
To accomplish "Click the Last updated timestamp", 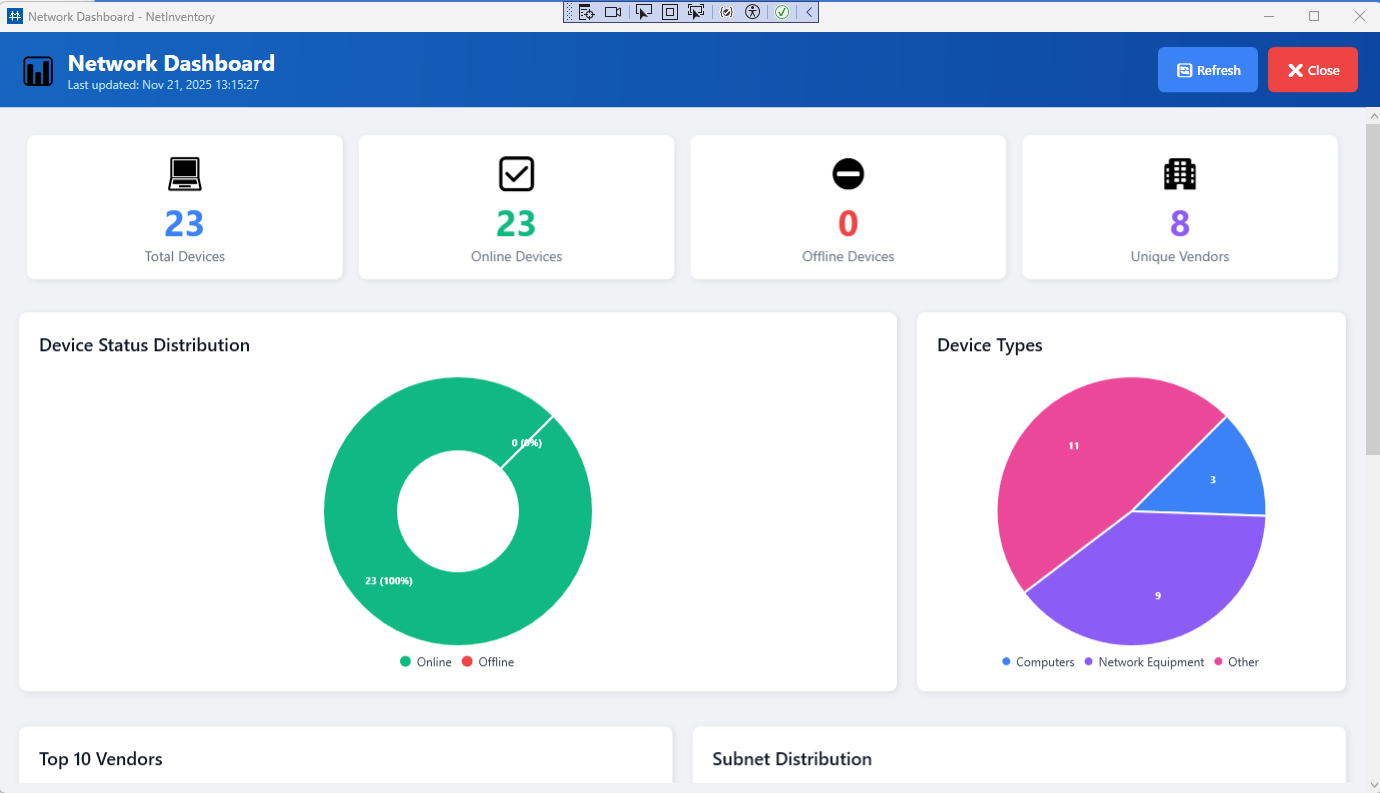I will (x=164, y=86).
